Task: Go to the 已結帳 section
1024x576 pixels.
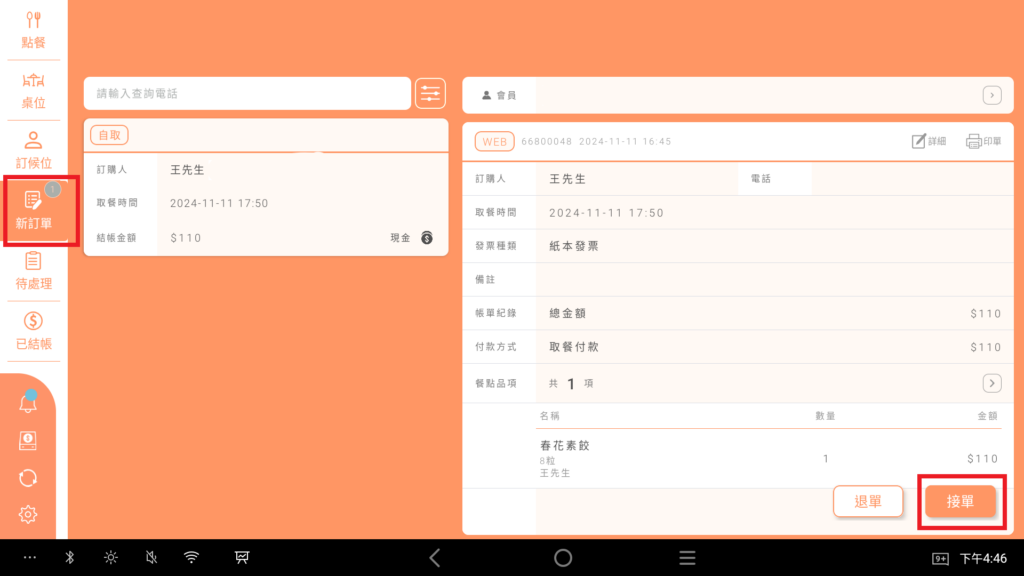Action: (x=33, y=331)
